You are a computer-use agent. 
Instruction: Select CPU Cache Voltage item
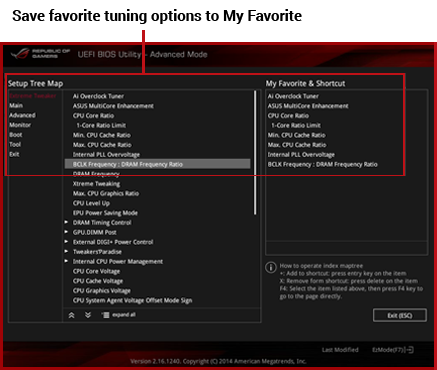pos(98,281)
